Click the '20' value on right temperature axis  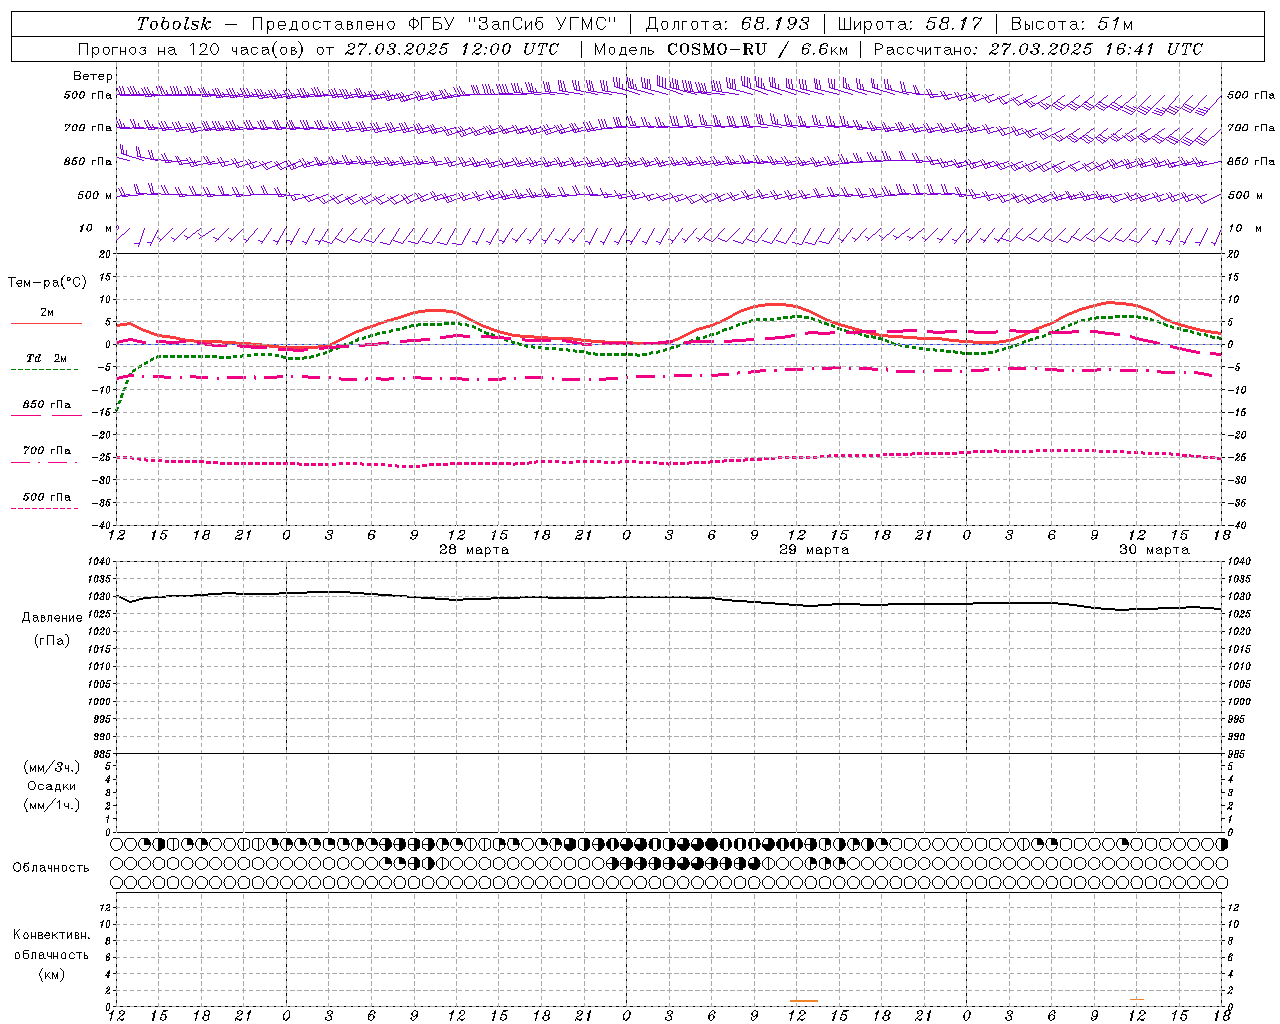click(1234, 254)
